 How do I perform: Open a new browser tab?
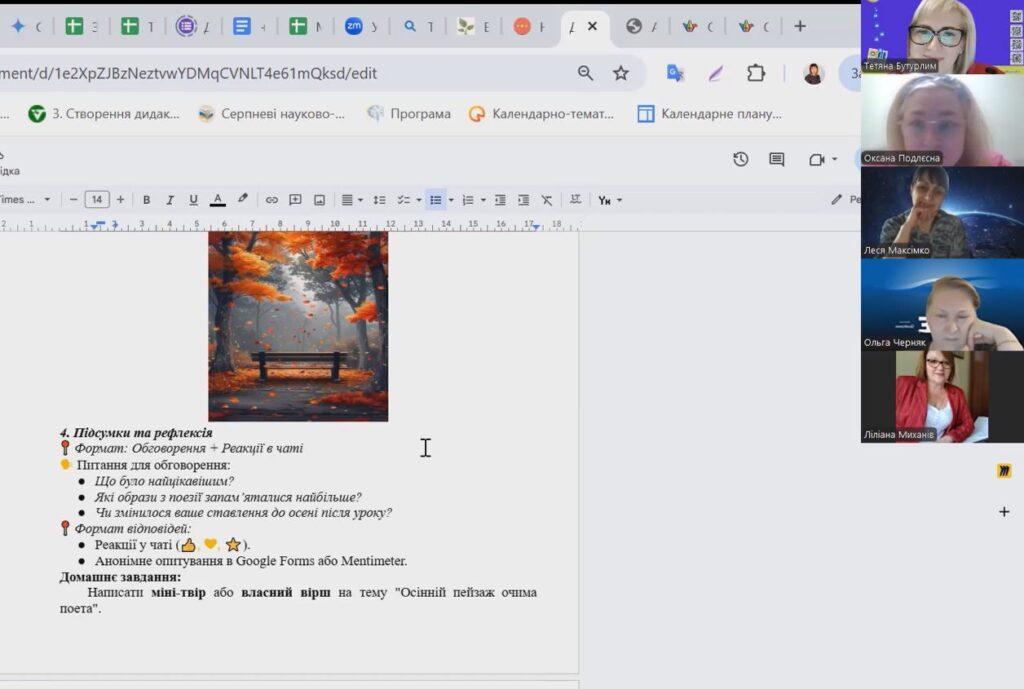(800, 26)
